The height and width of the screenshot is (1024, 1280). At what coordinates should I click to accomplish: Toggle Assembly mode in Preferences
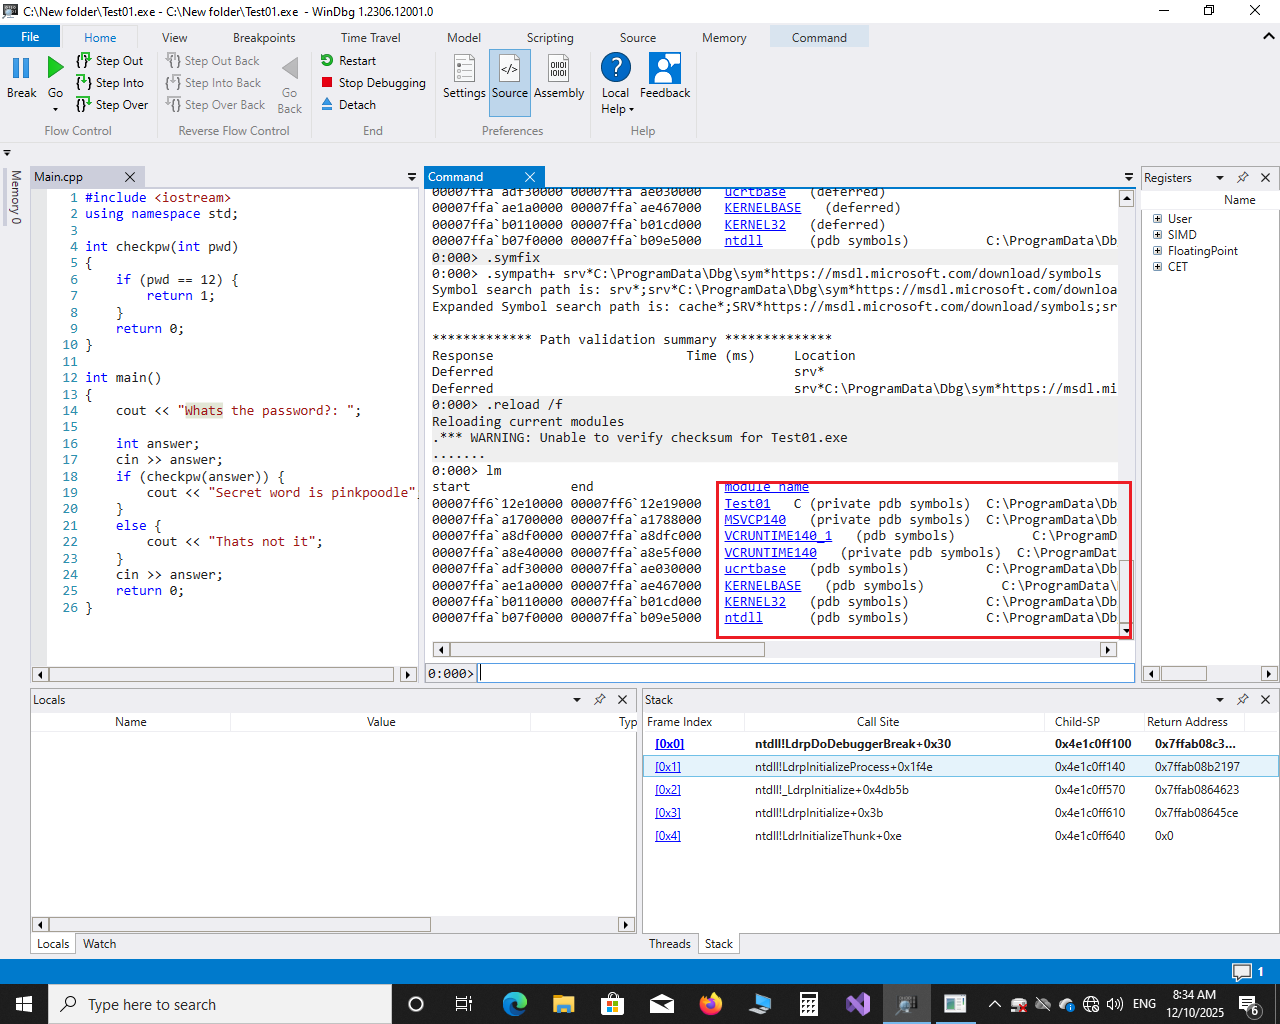[x=558, y=69]
